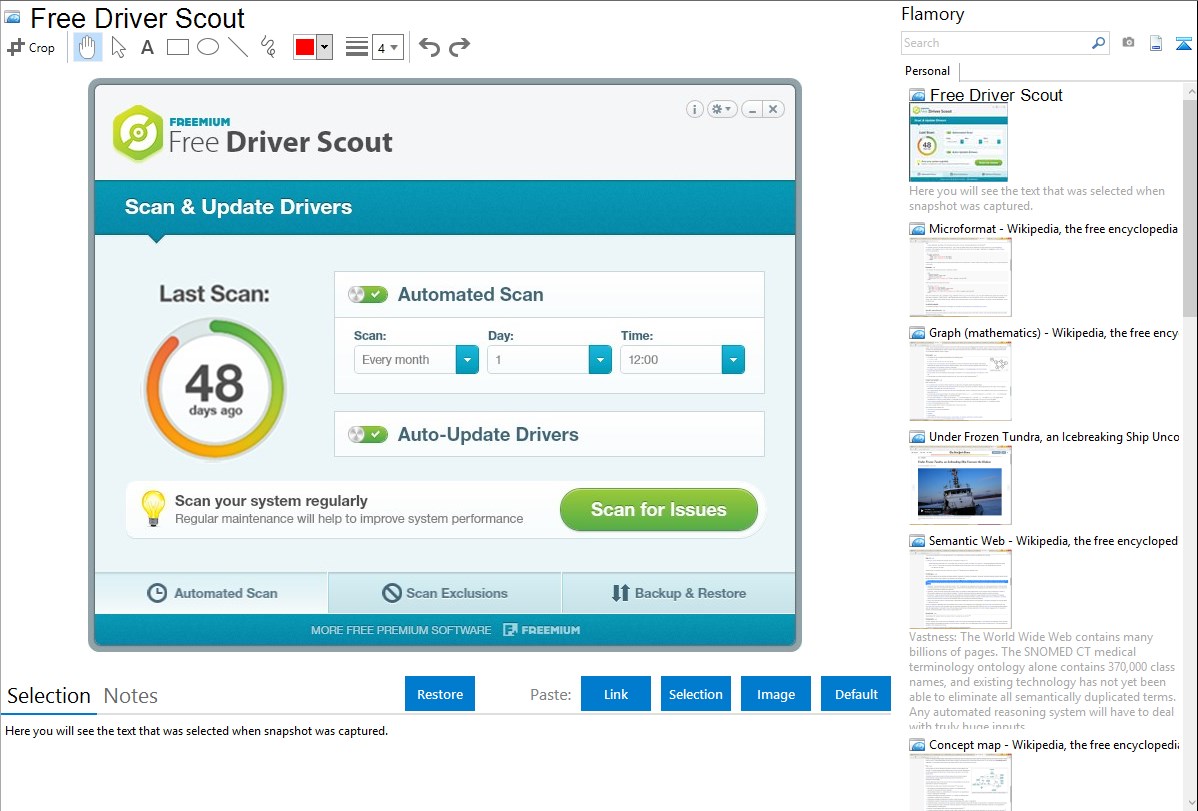The height and width of the screenshot is (811, 1198).
Task: Open the Time dropdown 12:00
Action: (682, 360)
